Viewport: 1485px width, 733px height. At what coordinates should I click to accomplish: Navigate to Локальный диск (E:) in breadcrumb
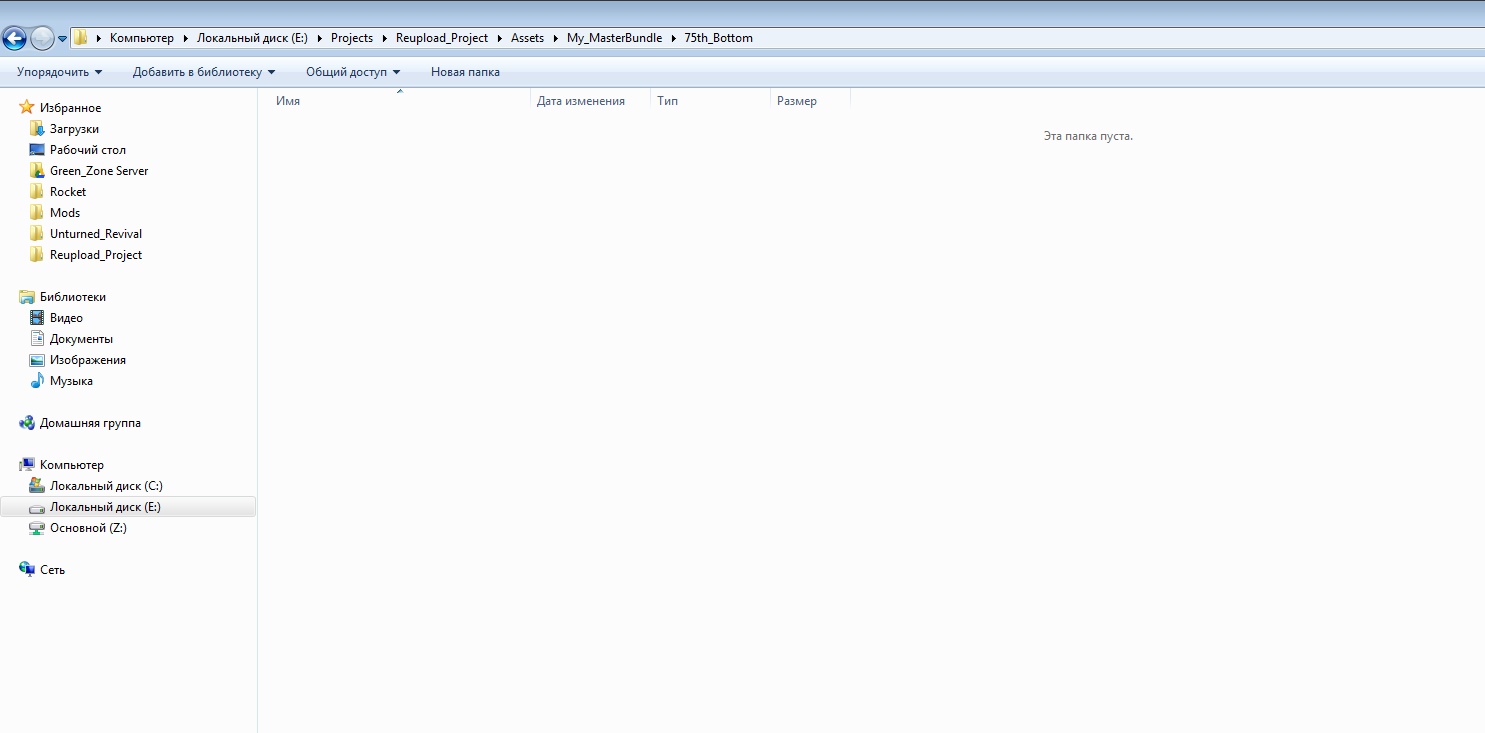[253, 38]
